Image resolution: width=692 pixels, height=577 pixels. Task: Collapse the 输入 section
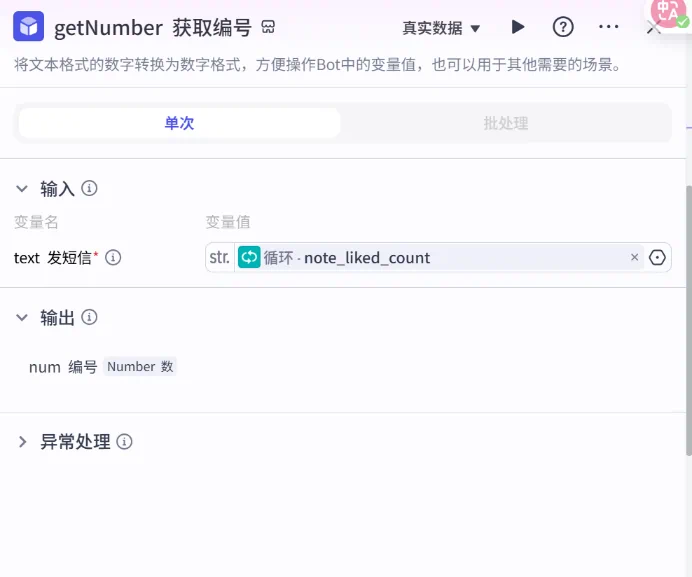(x=22, y=189)
